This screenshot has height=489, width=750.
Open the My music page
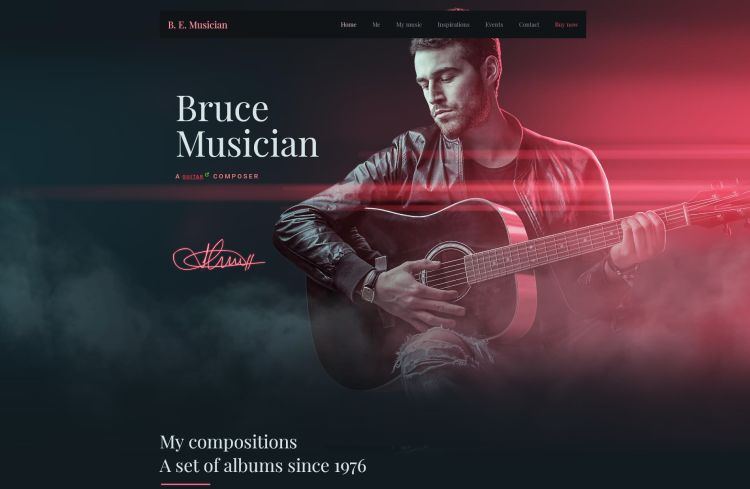pyautogui.click(x=409, y=24)
